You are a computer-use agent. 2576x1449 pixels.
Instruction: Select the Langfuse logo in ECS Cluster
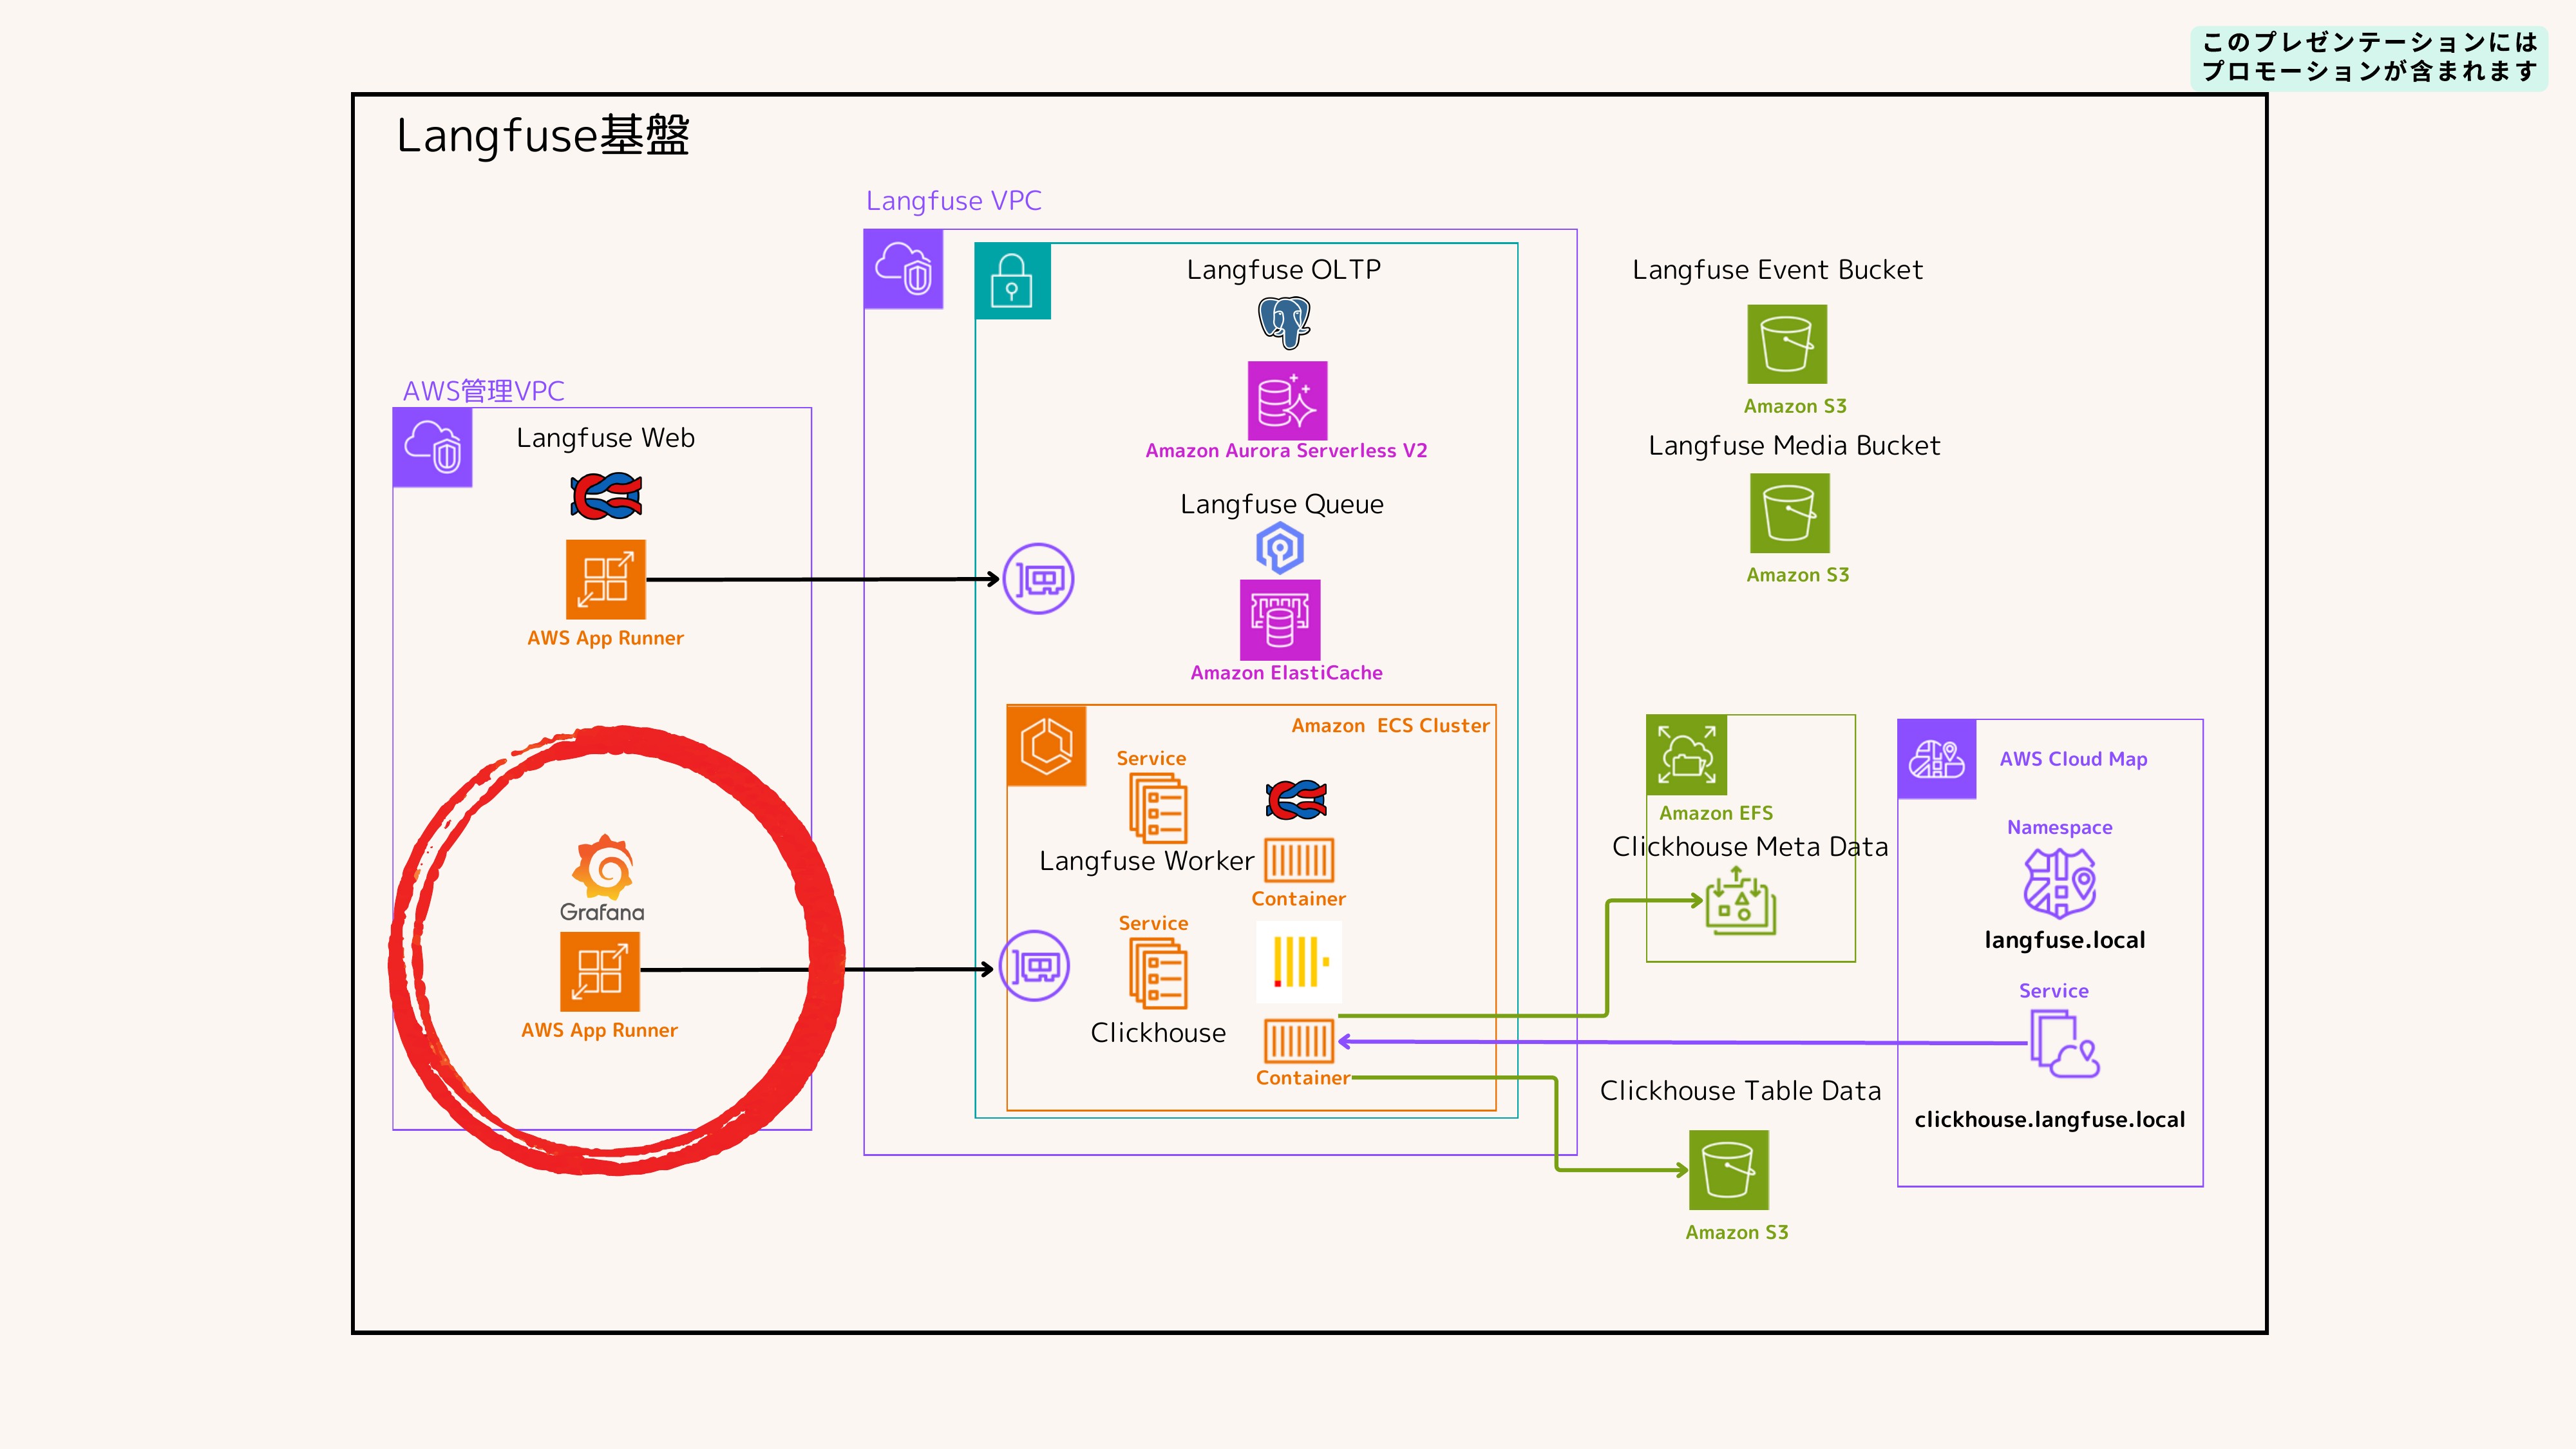1296,800
